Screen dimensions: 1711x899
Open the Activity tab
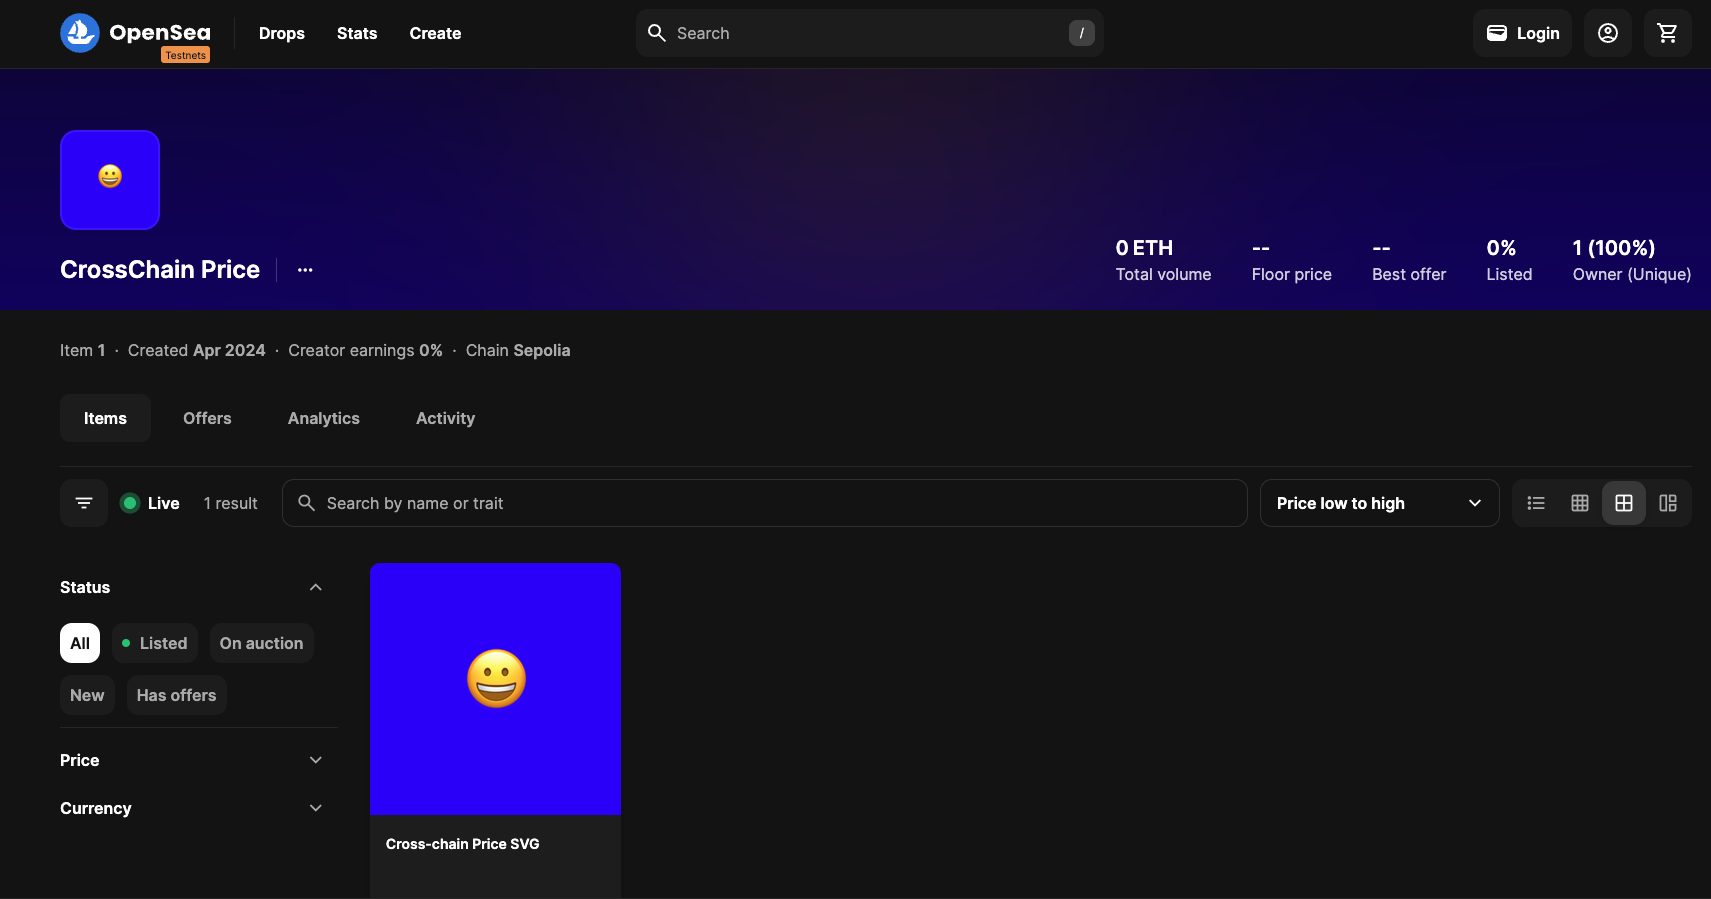pyautogui.click(x=445, y=418)
